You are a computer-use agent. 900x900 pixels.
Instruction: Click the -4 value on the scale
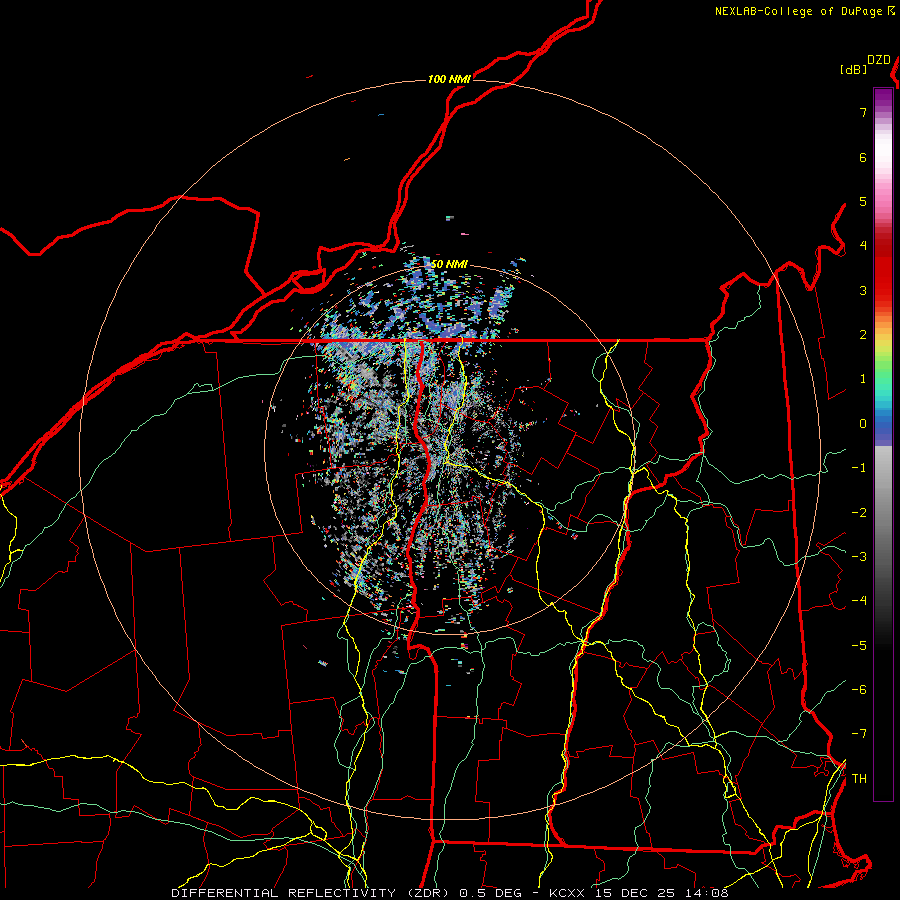tap(859, 601)
